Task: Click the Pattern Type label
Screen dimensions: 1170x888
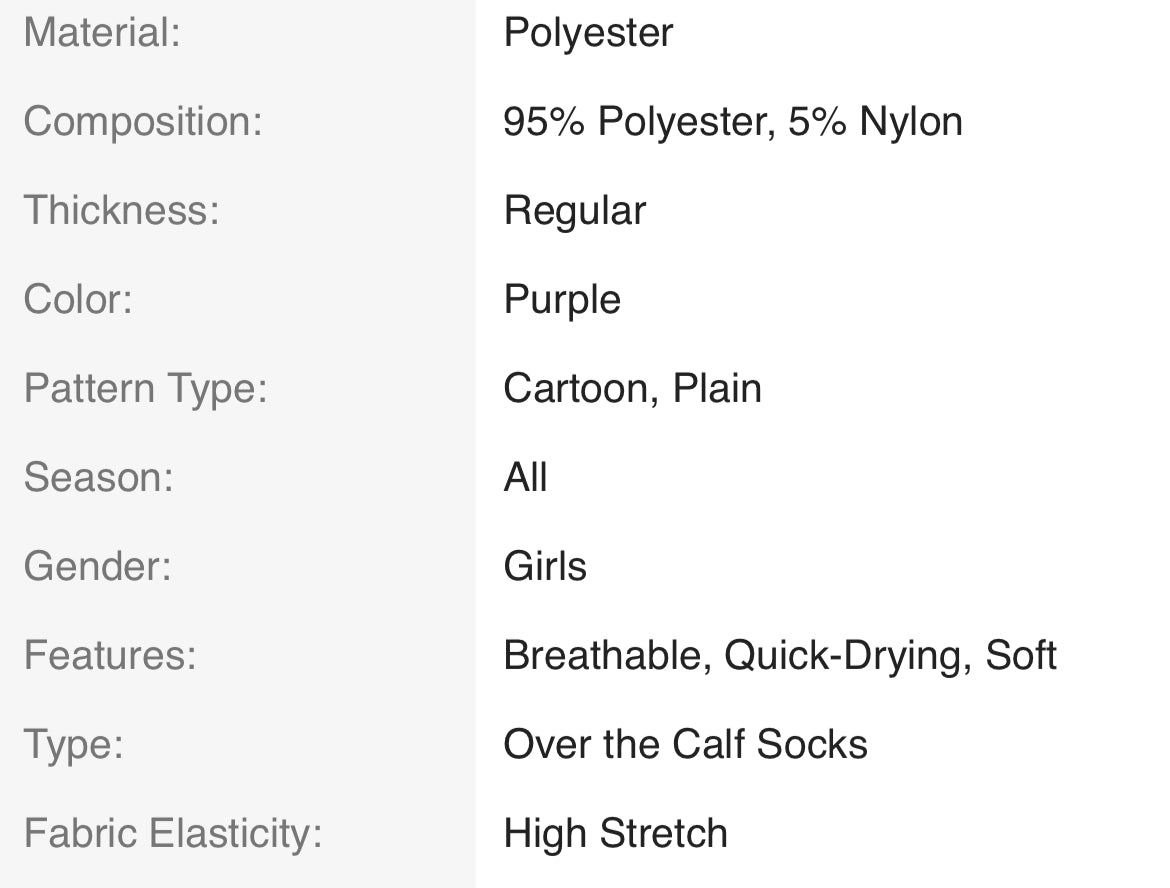Action: [146, 389]
